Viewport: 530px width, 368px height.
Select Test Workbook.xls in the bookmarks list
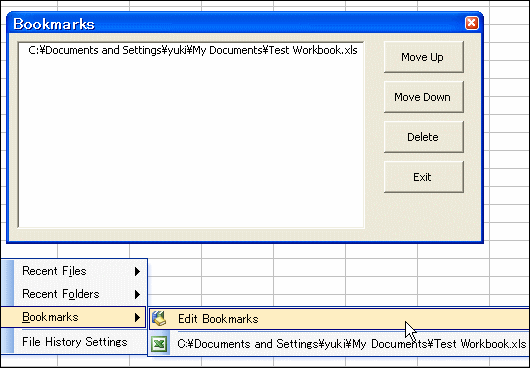tap(193, 50)
